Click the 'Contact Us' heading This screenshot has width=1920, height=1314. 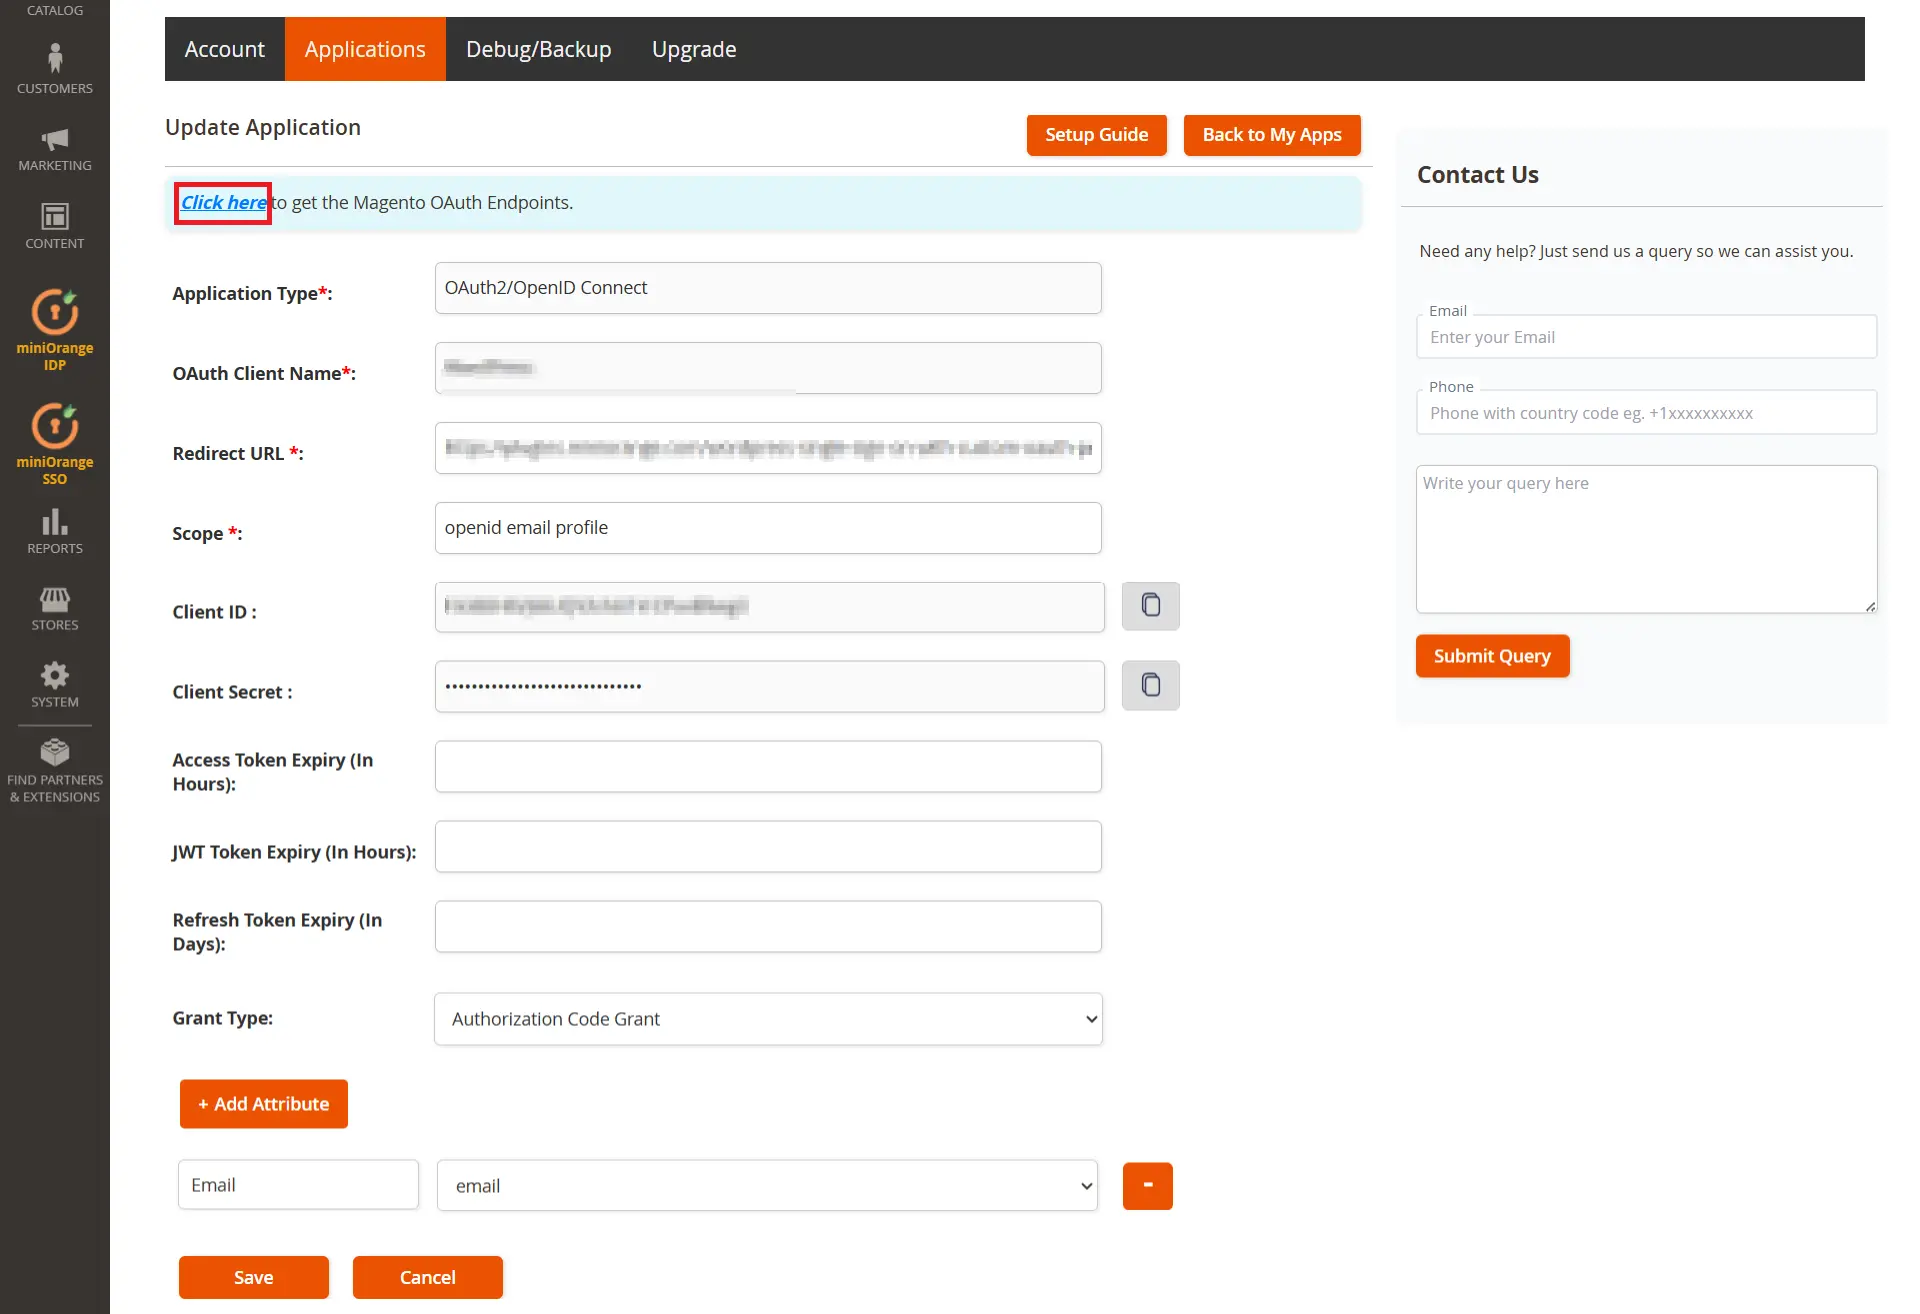pos(1478,175)
